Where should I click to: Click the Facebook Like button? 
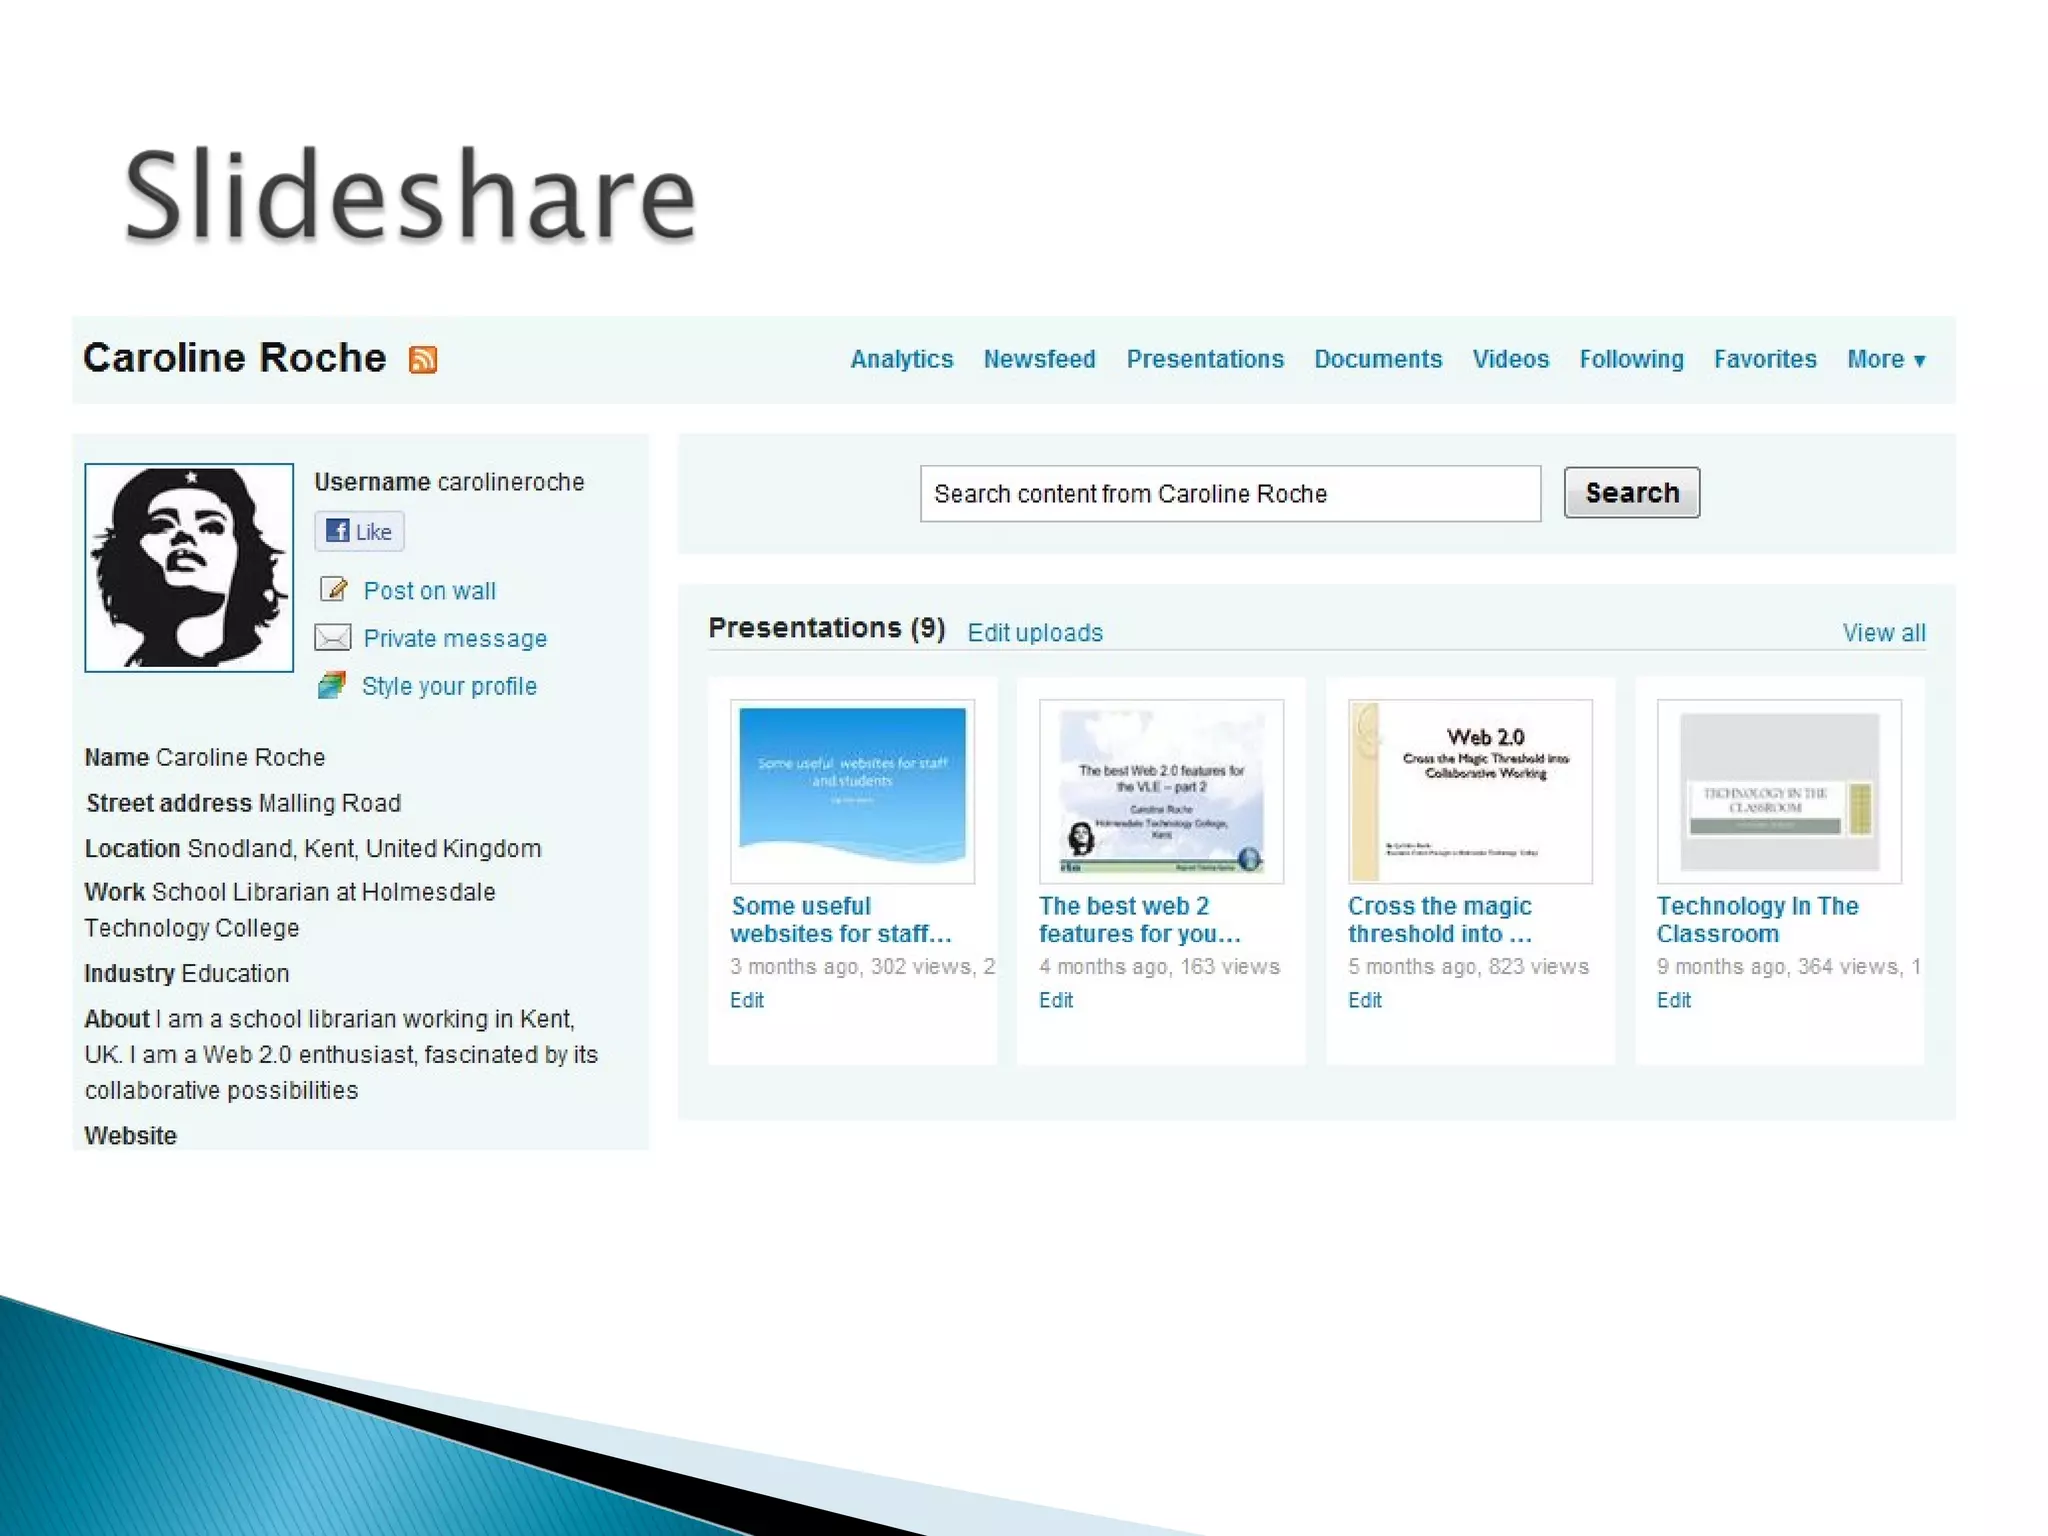click(x=359, y=531)
